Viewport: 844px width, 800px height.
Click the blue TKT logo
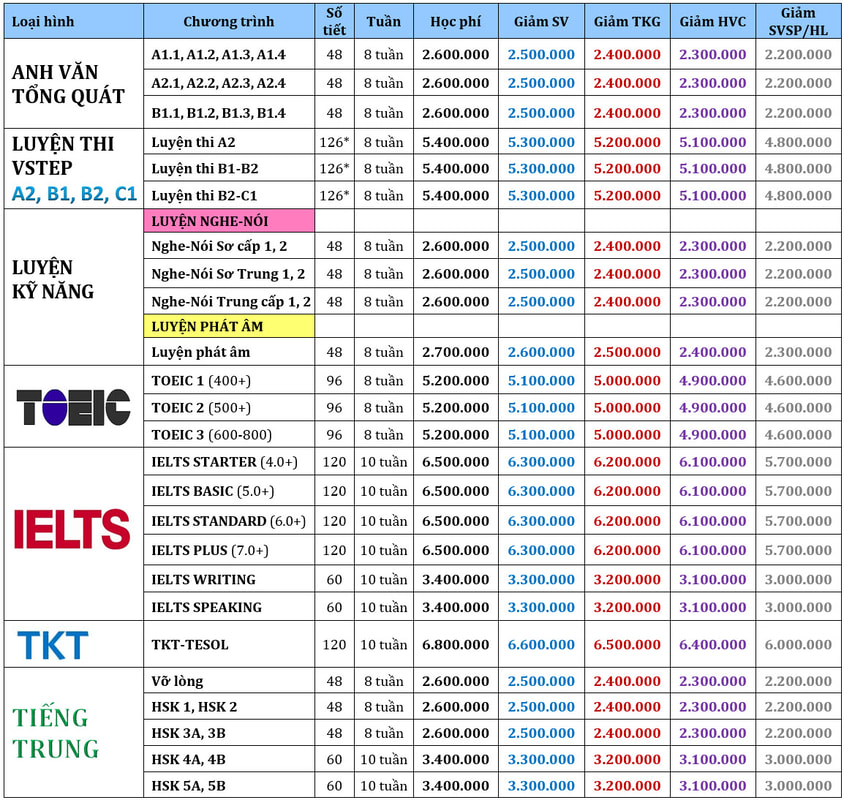tap(53, 645)
